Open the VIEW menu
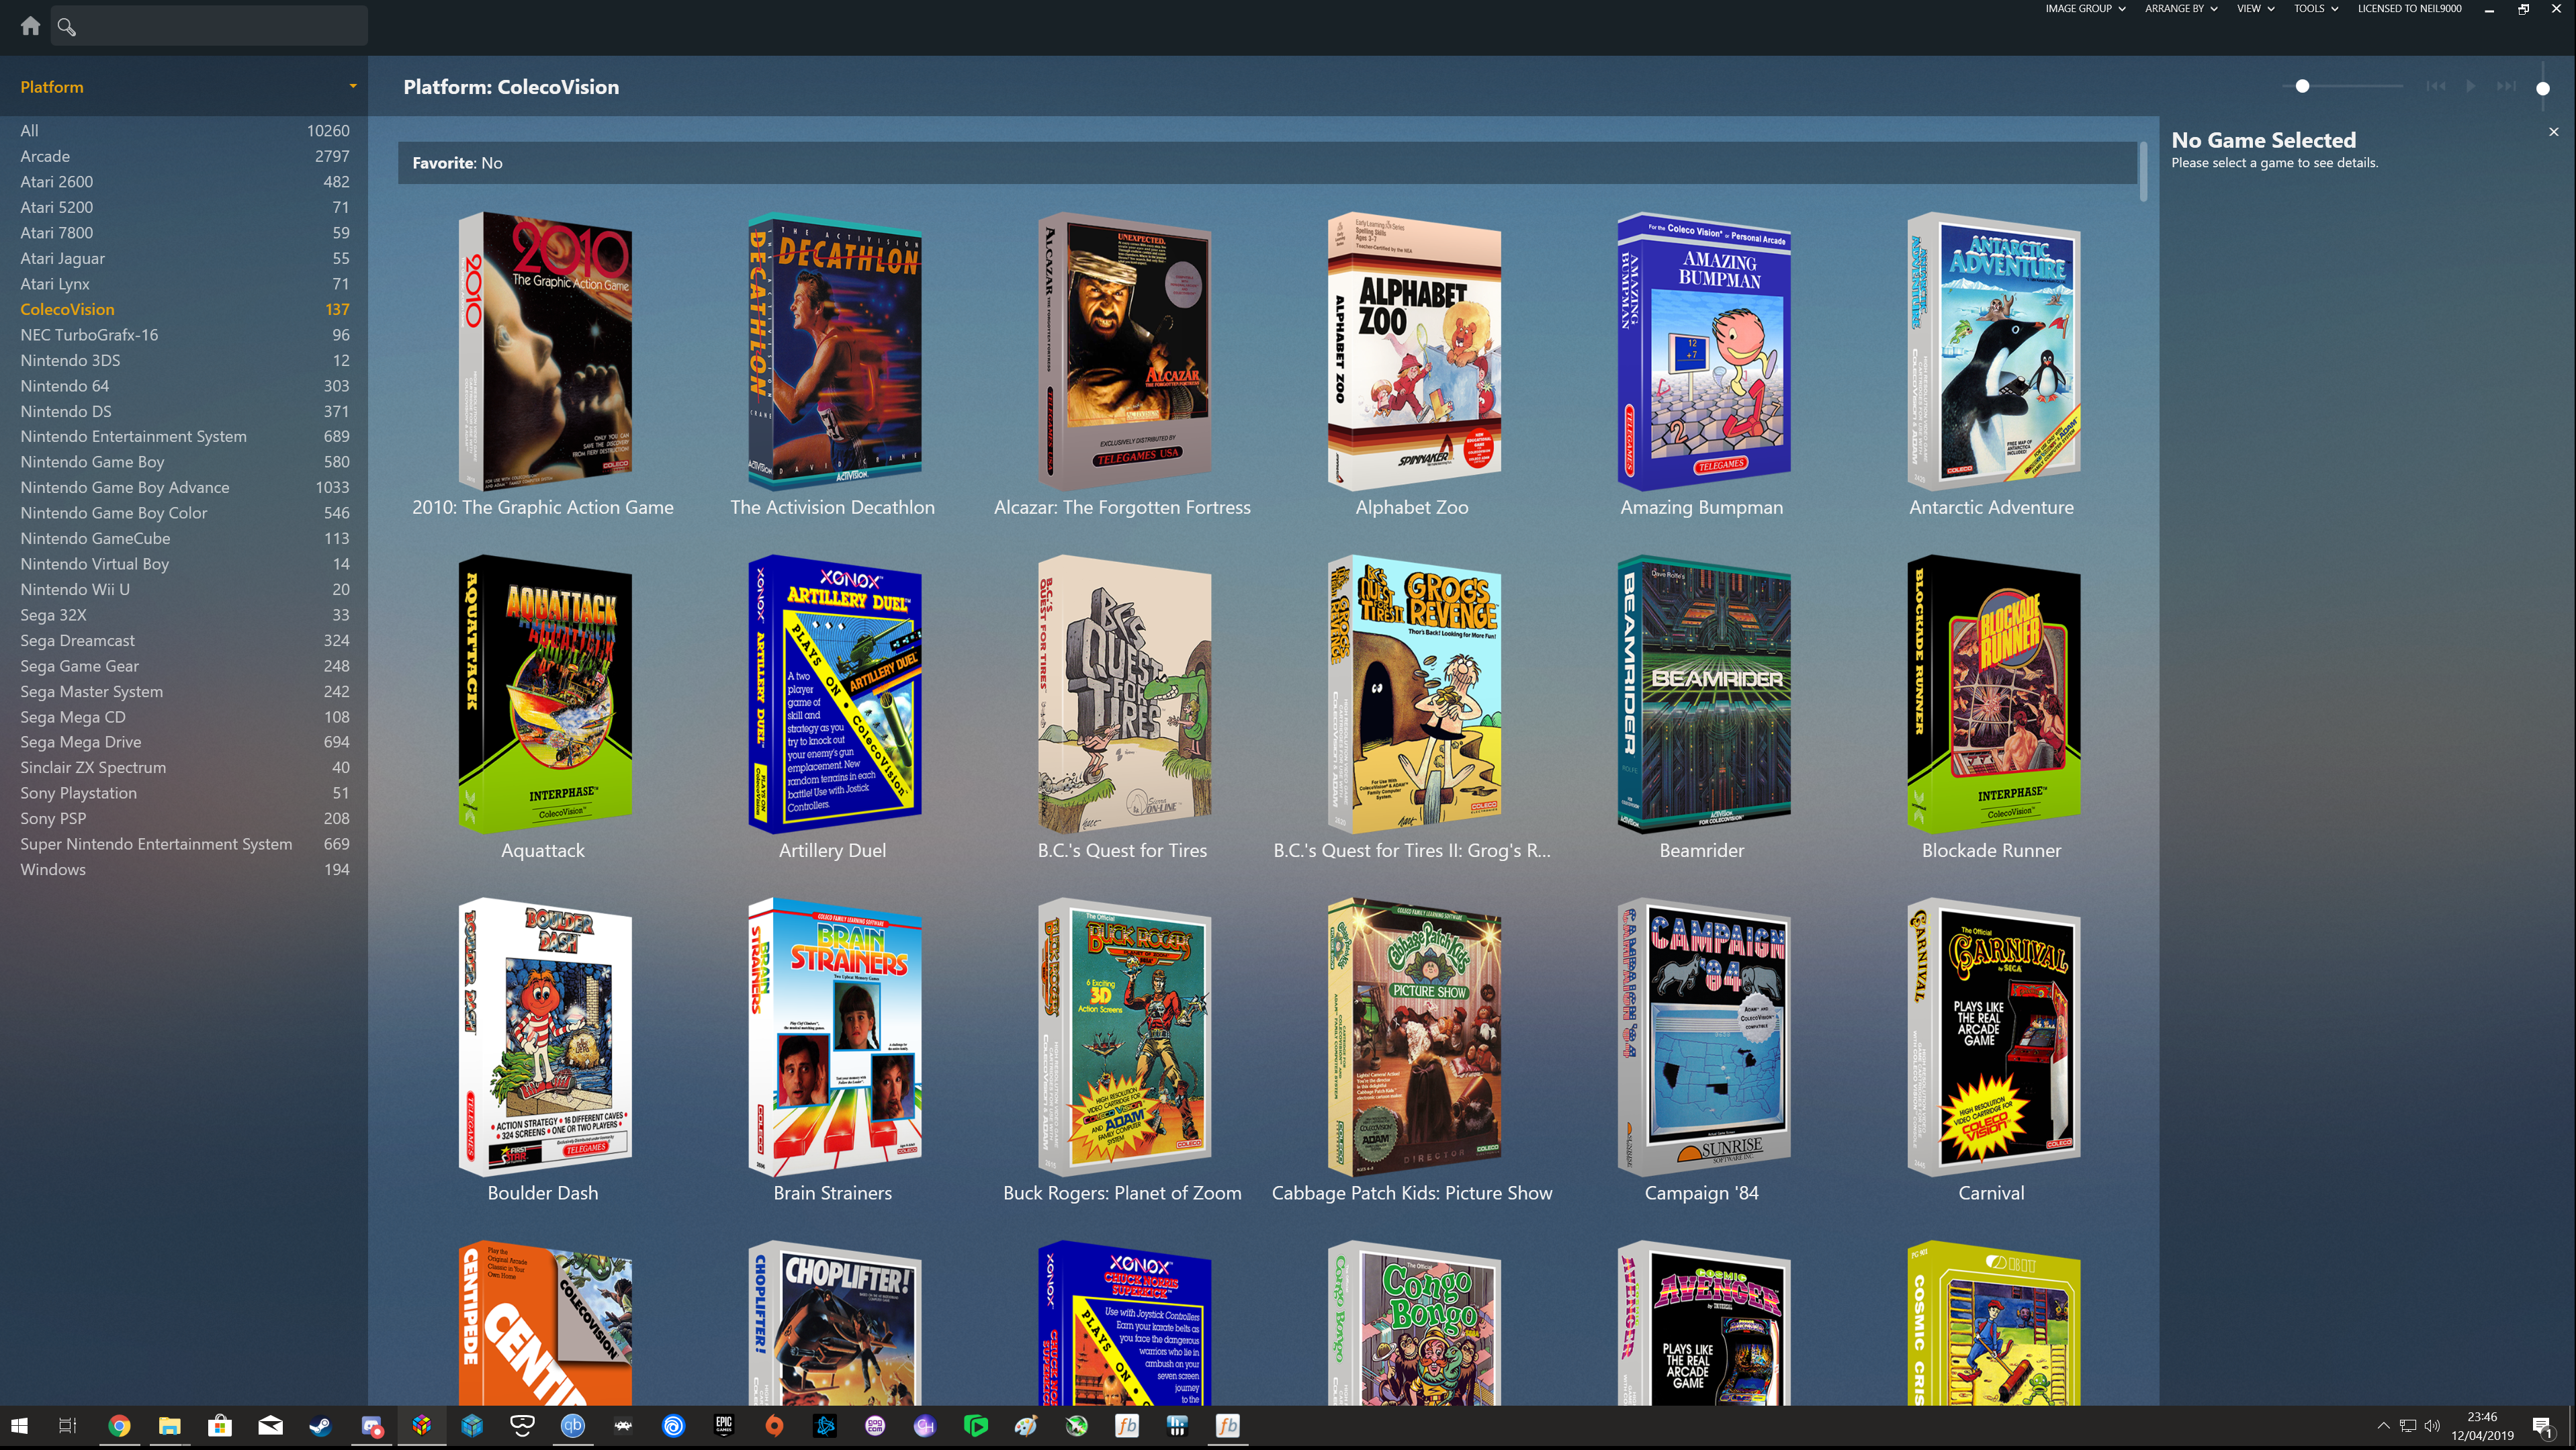2576x1450 pixels. tap(2255, 9)
